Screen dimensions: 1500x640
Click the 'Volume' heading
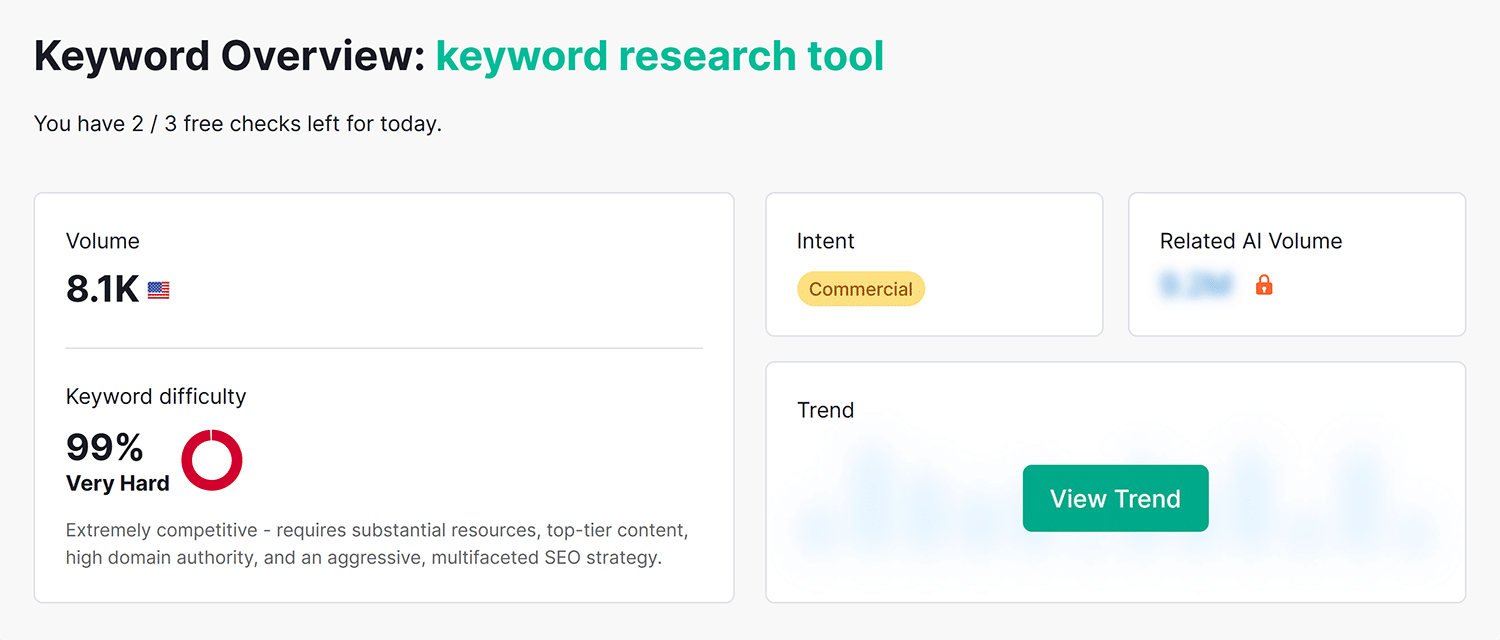coord(103,241)
